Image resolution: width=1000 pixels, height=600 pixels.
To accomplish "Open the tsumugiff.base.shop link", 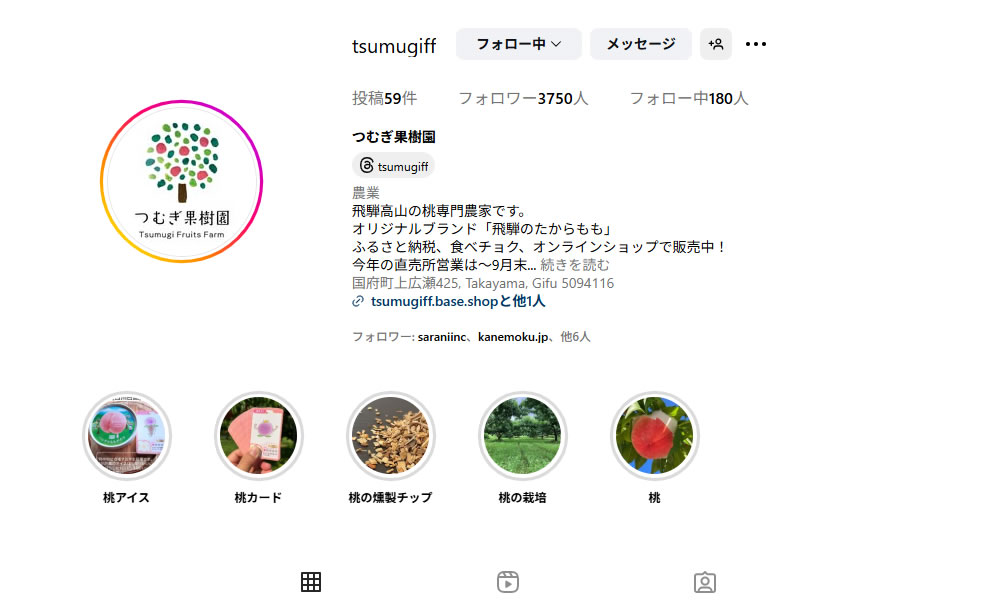I will 434,301.
